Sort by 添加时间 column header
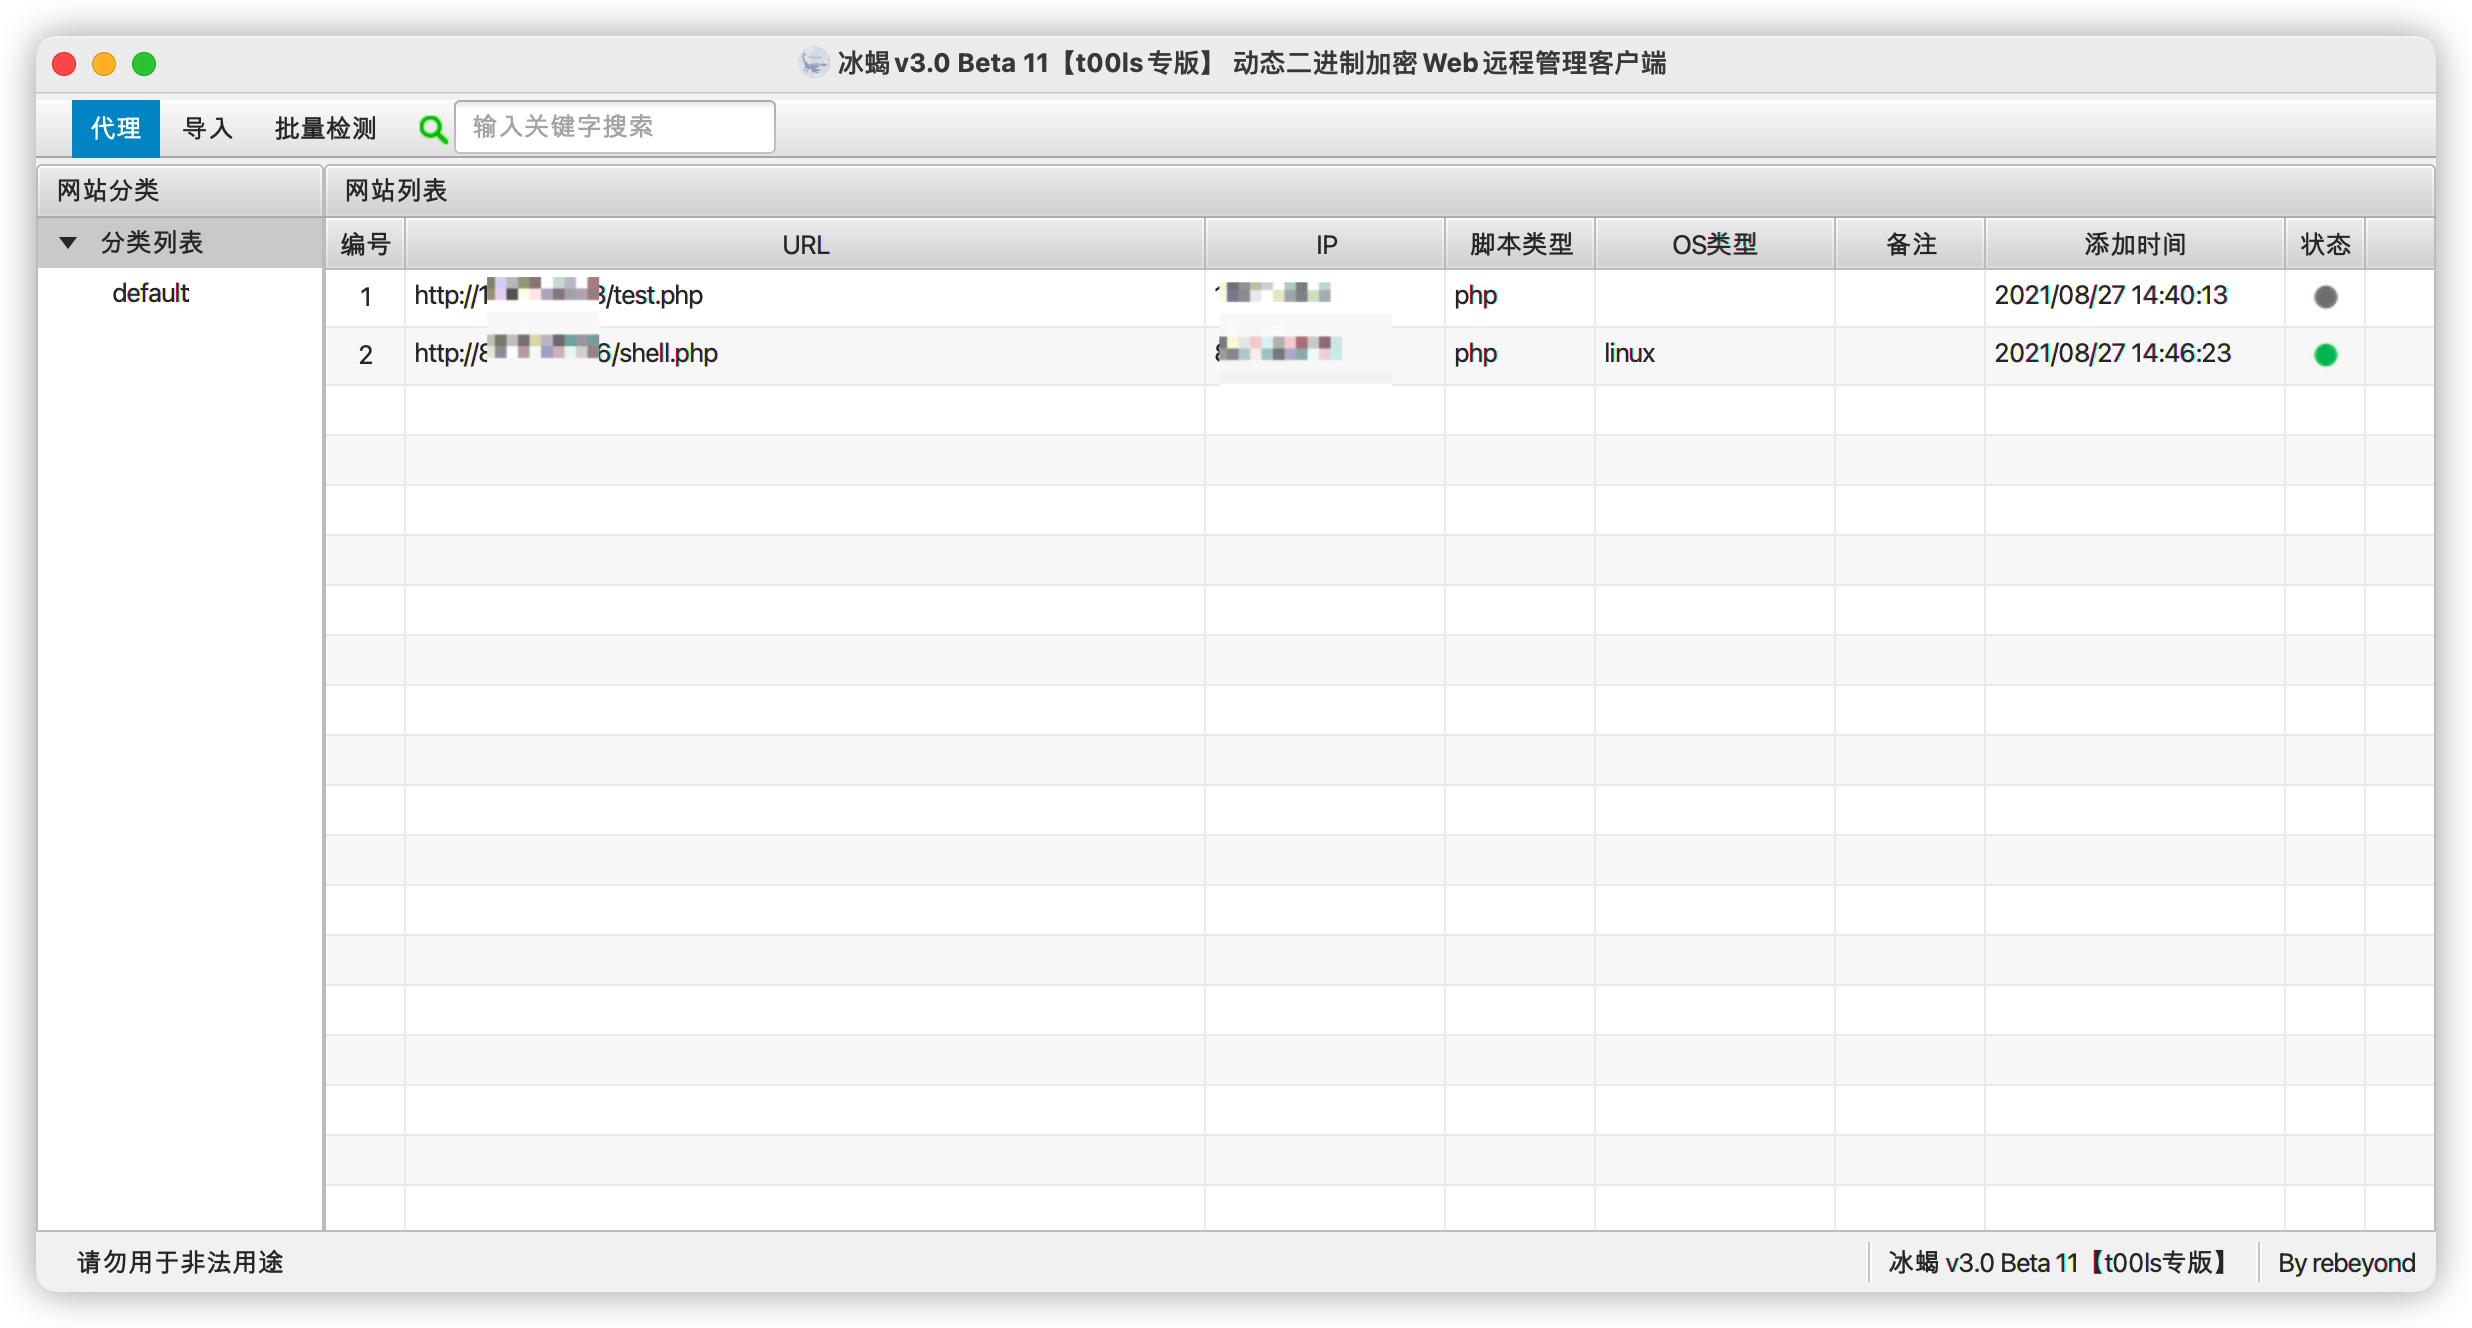 [2134, 245]
